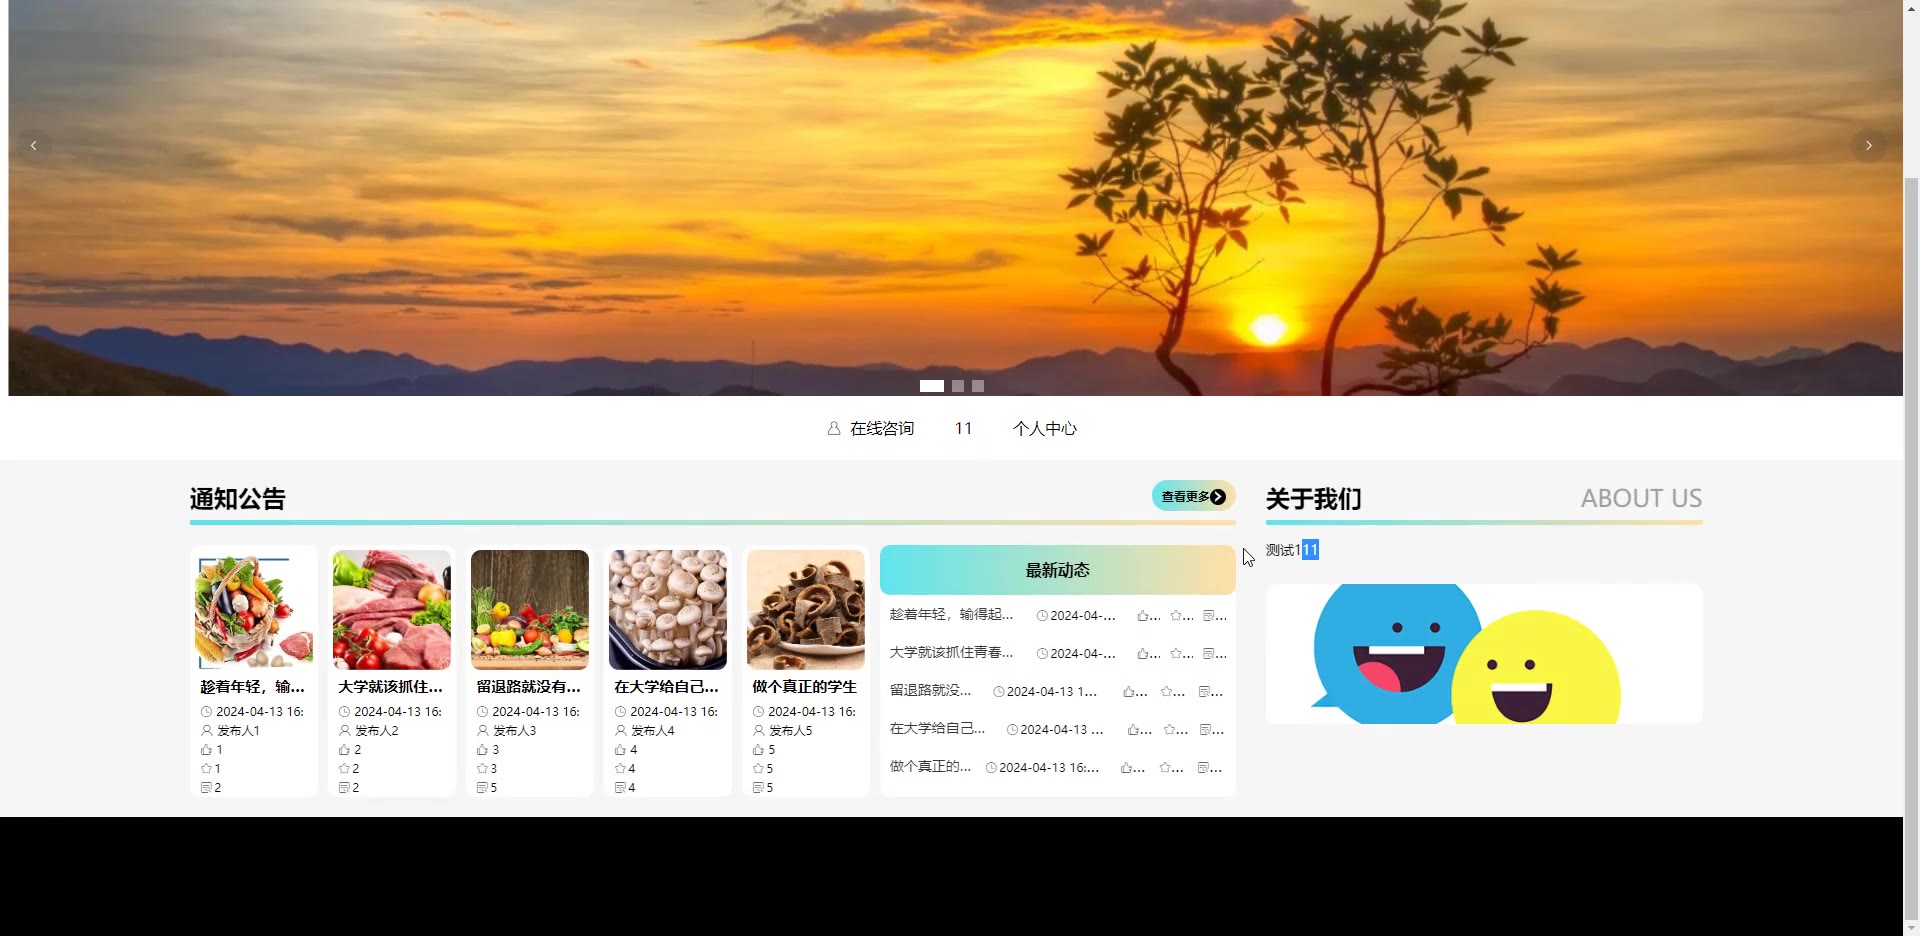This screenshot has width=1920, height=936.
Task: Open the card title 大学就该抓住...
Action: click(390, 687)
